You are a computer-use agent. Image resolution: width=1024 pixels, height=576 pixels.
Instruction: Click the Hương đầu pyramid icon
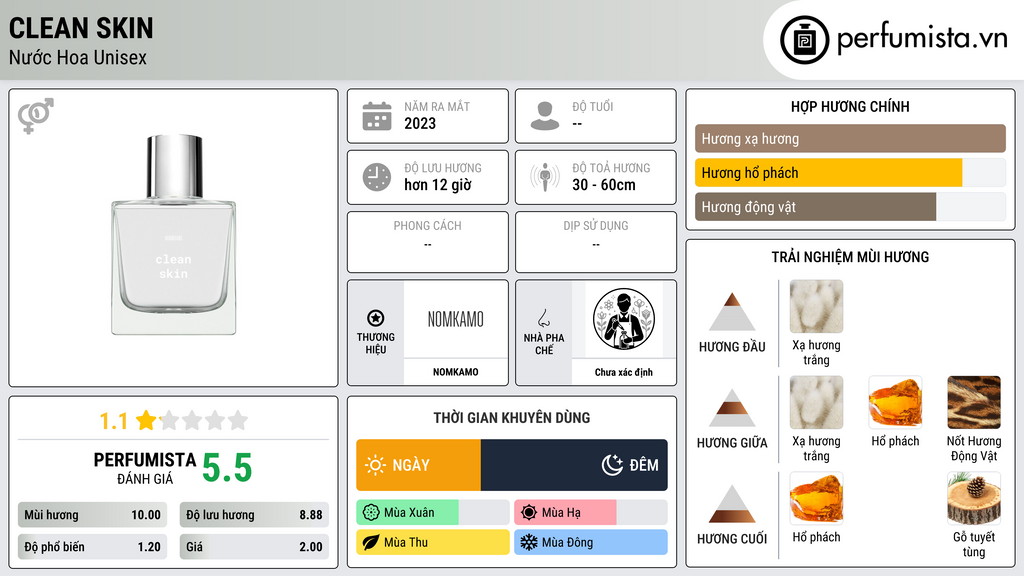732,312
